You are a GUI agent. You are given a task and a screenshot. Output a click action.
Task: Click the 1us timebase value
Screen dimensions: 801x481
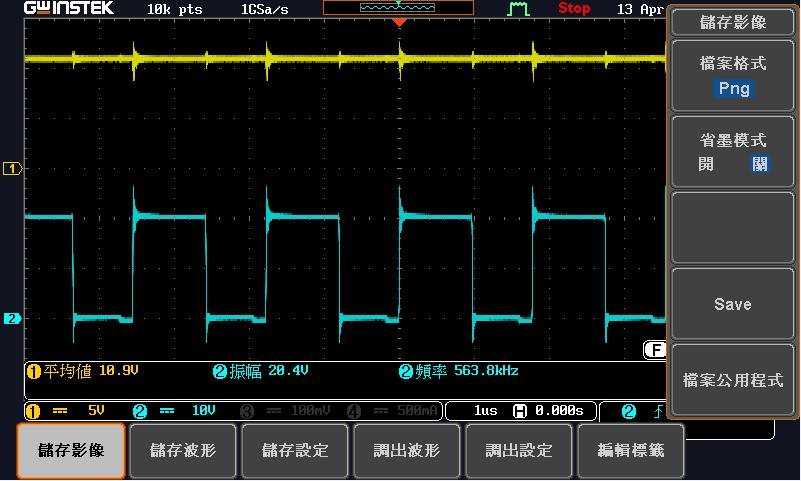(x=485, y=411)
